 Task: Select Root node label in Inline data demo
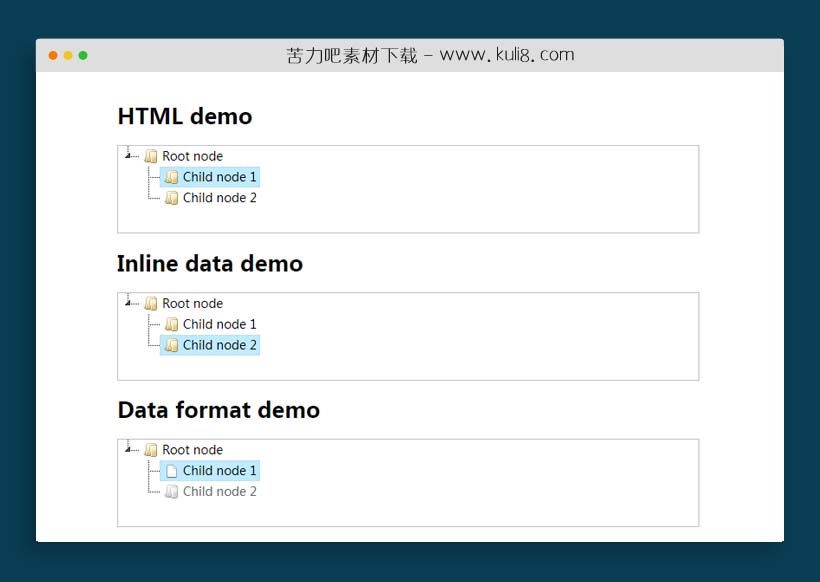tap(192, 303)
